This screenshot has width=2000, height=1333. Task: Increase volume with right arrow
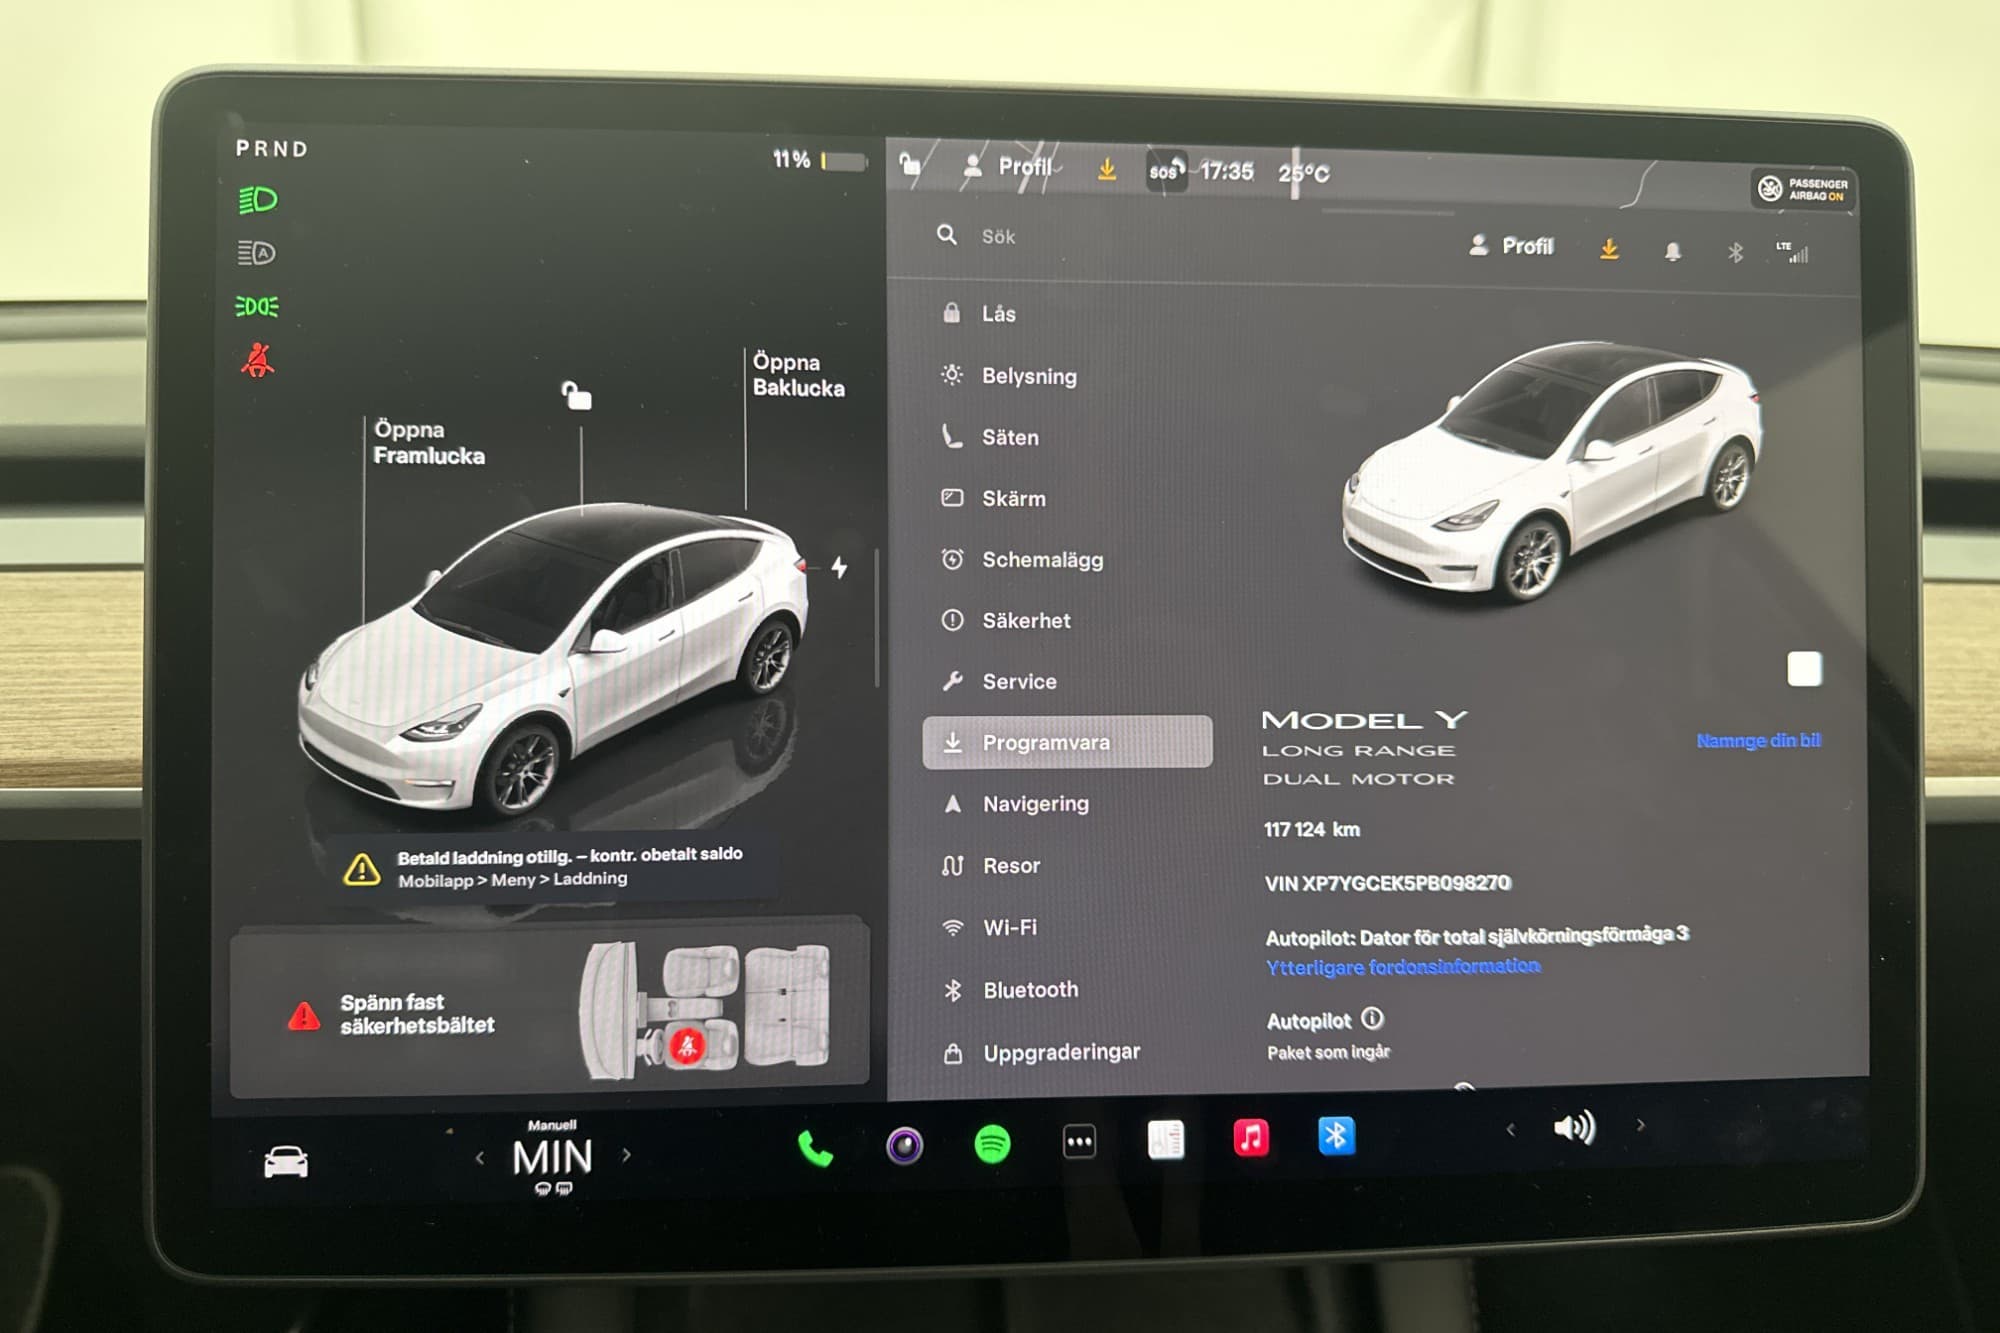coord(1640,1125)
